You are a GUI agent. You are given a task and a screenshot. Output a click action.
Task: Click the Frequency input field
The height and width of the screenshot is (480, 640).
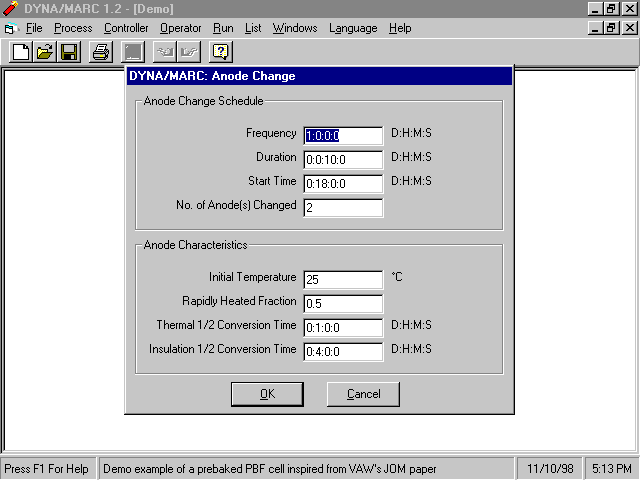343,136
